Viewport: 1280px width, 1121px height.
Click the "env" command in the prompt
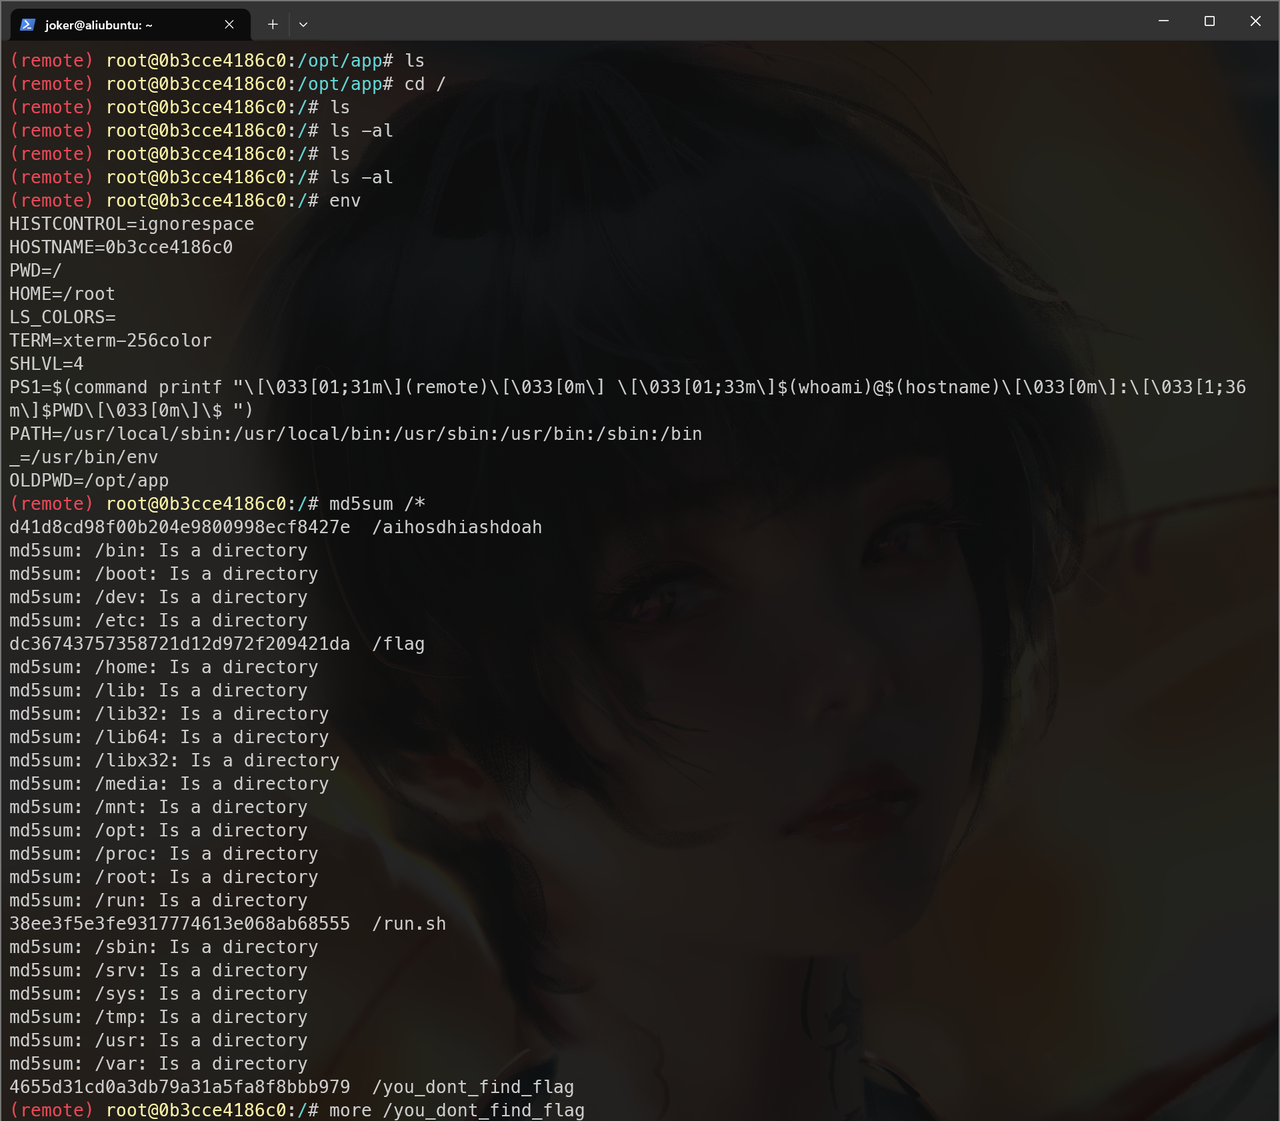[345, 201]
